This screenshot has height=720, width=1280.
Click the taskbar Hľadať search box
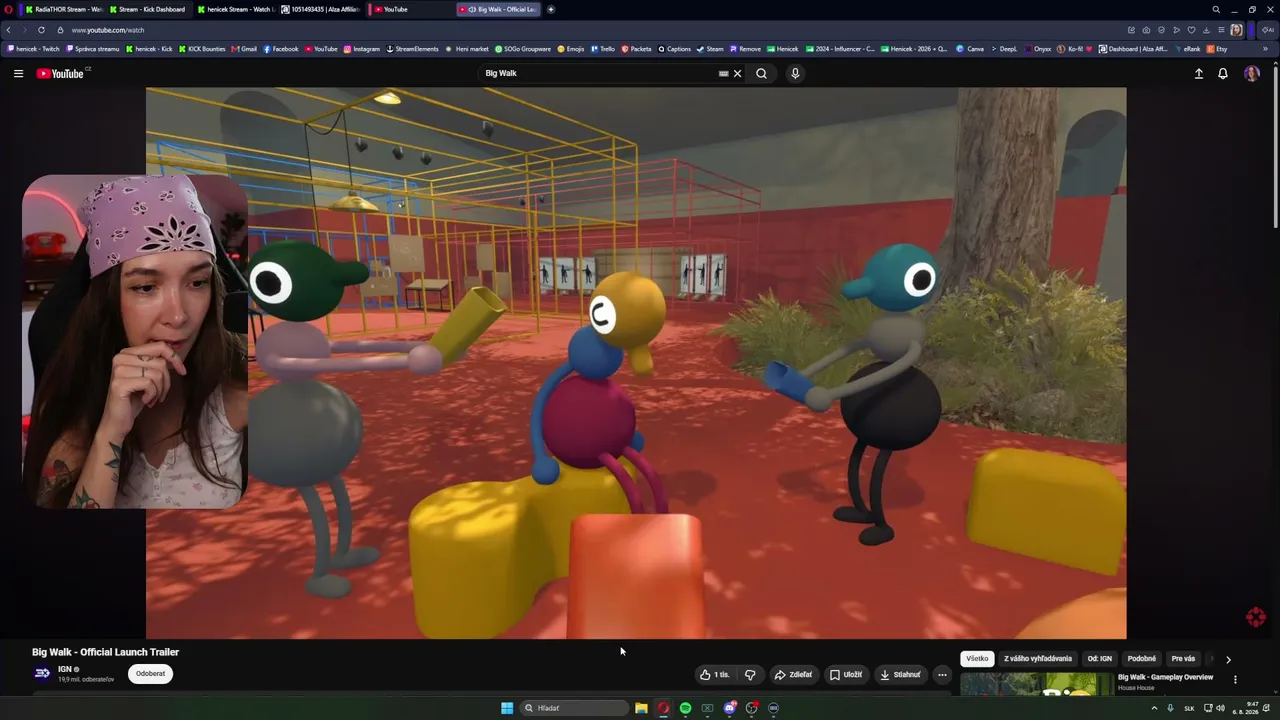pos(572,708)
